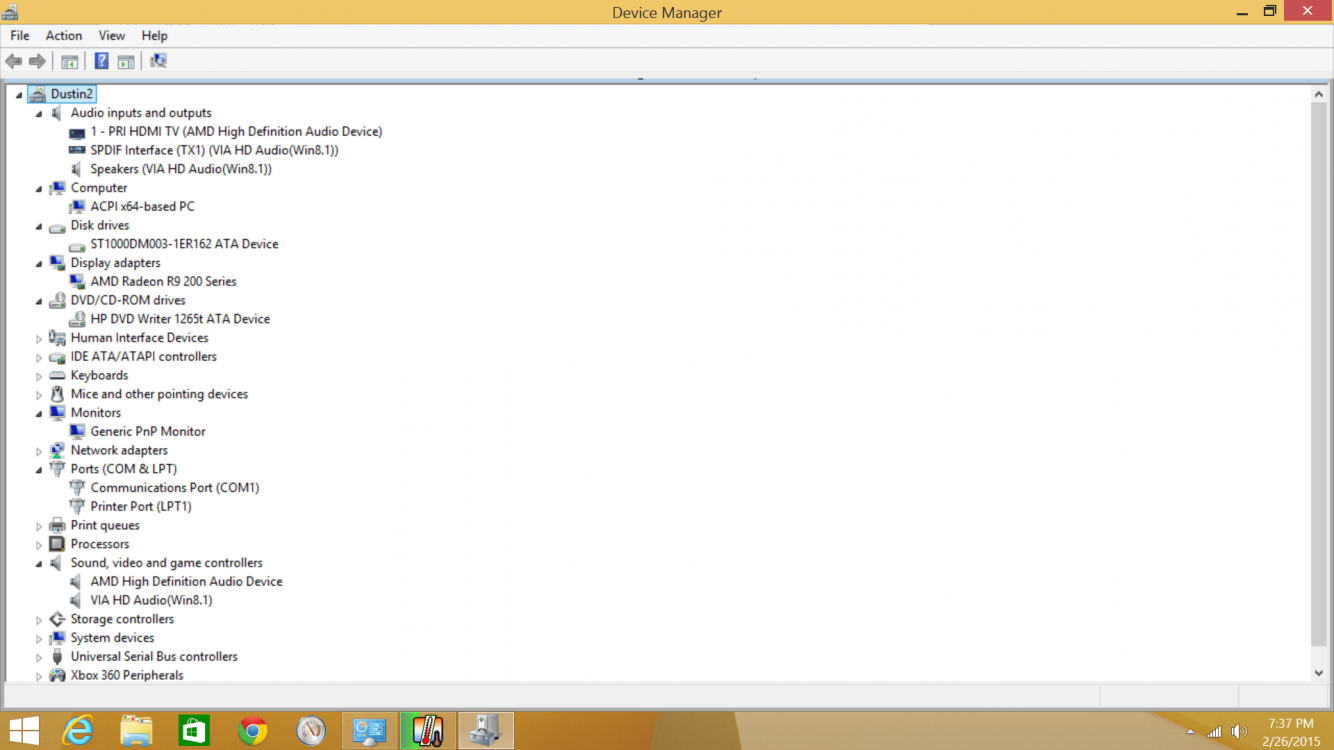
Task: Click the Processors category icon
Action: click(57, 544)
